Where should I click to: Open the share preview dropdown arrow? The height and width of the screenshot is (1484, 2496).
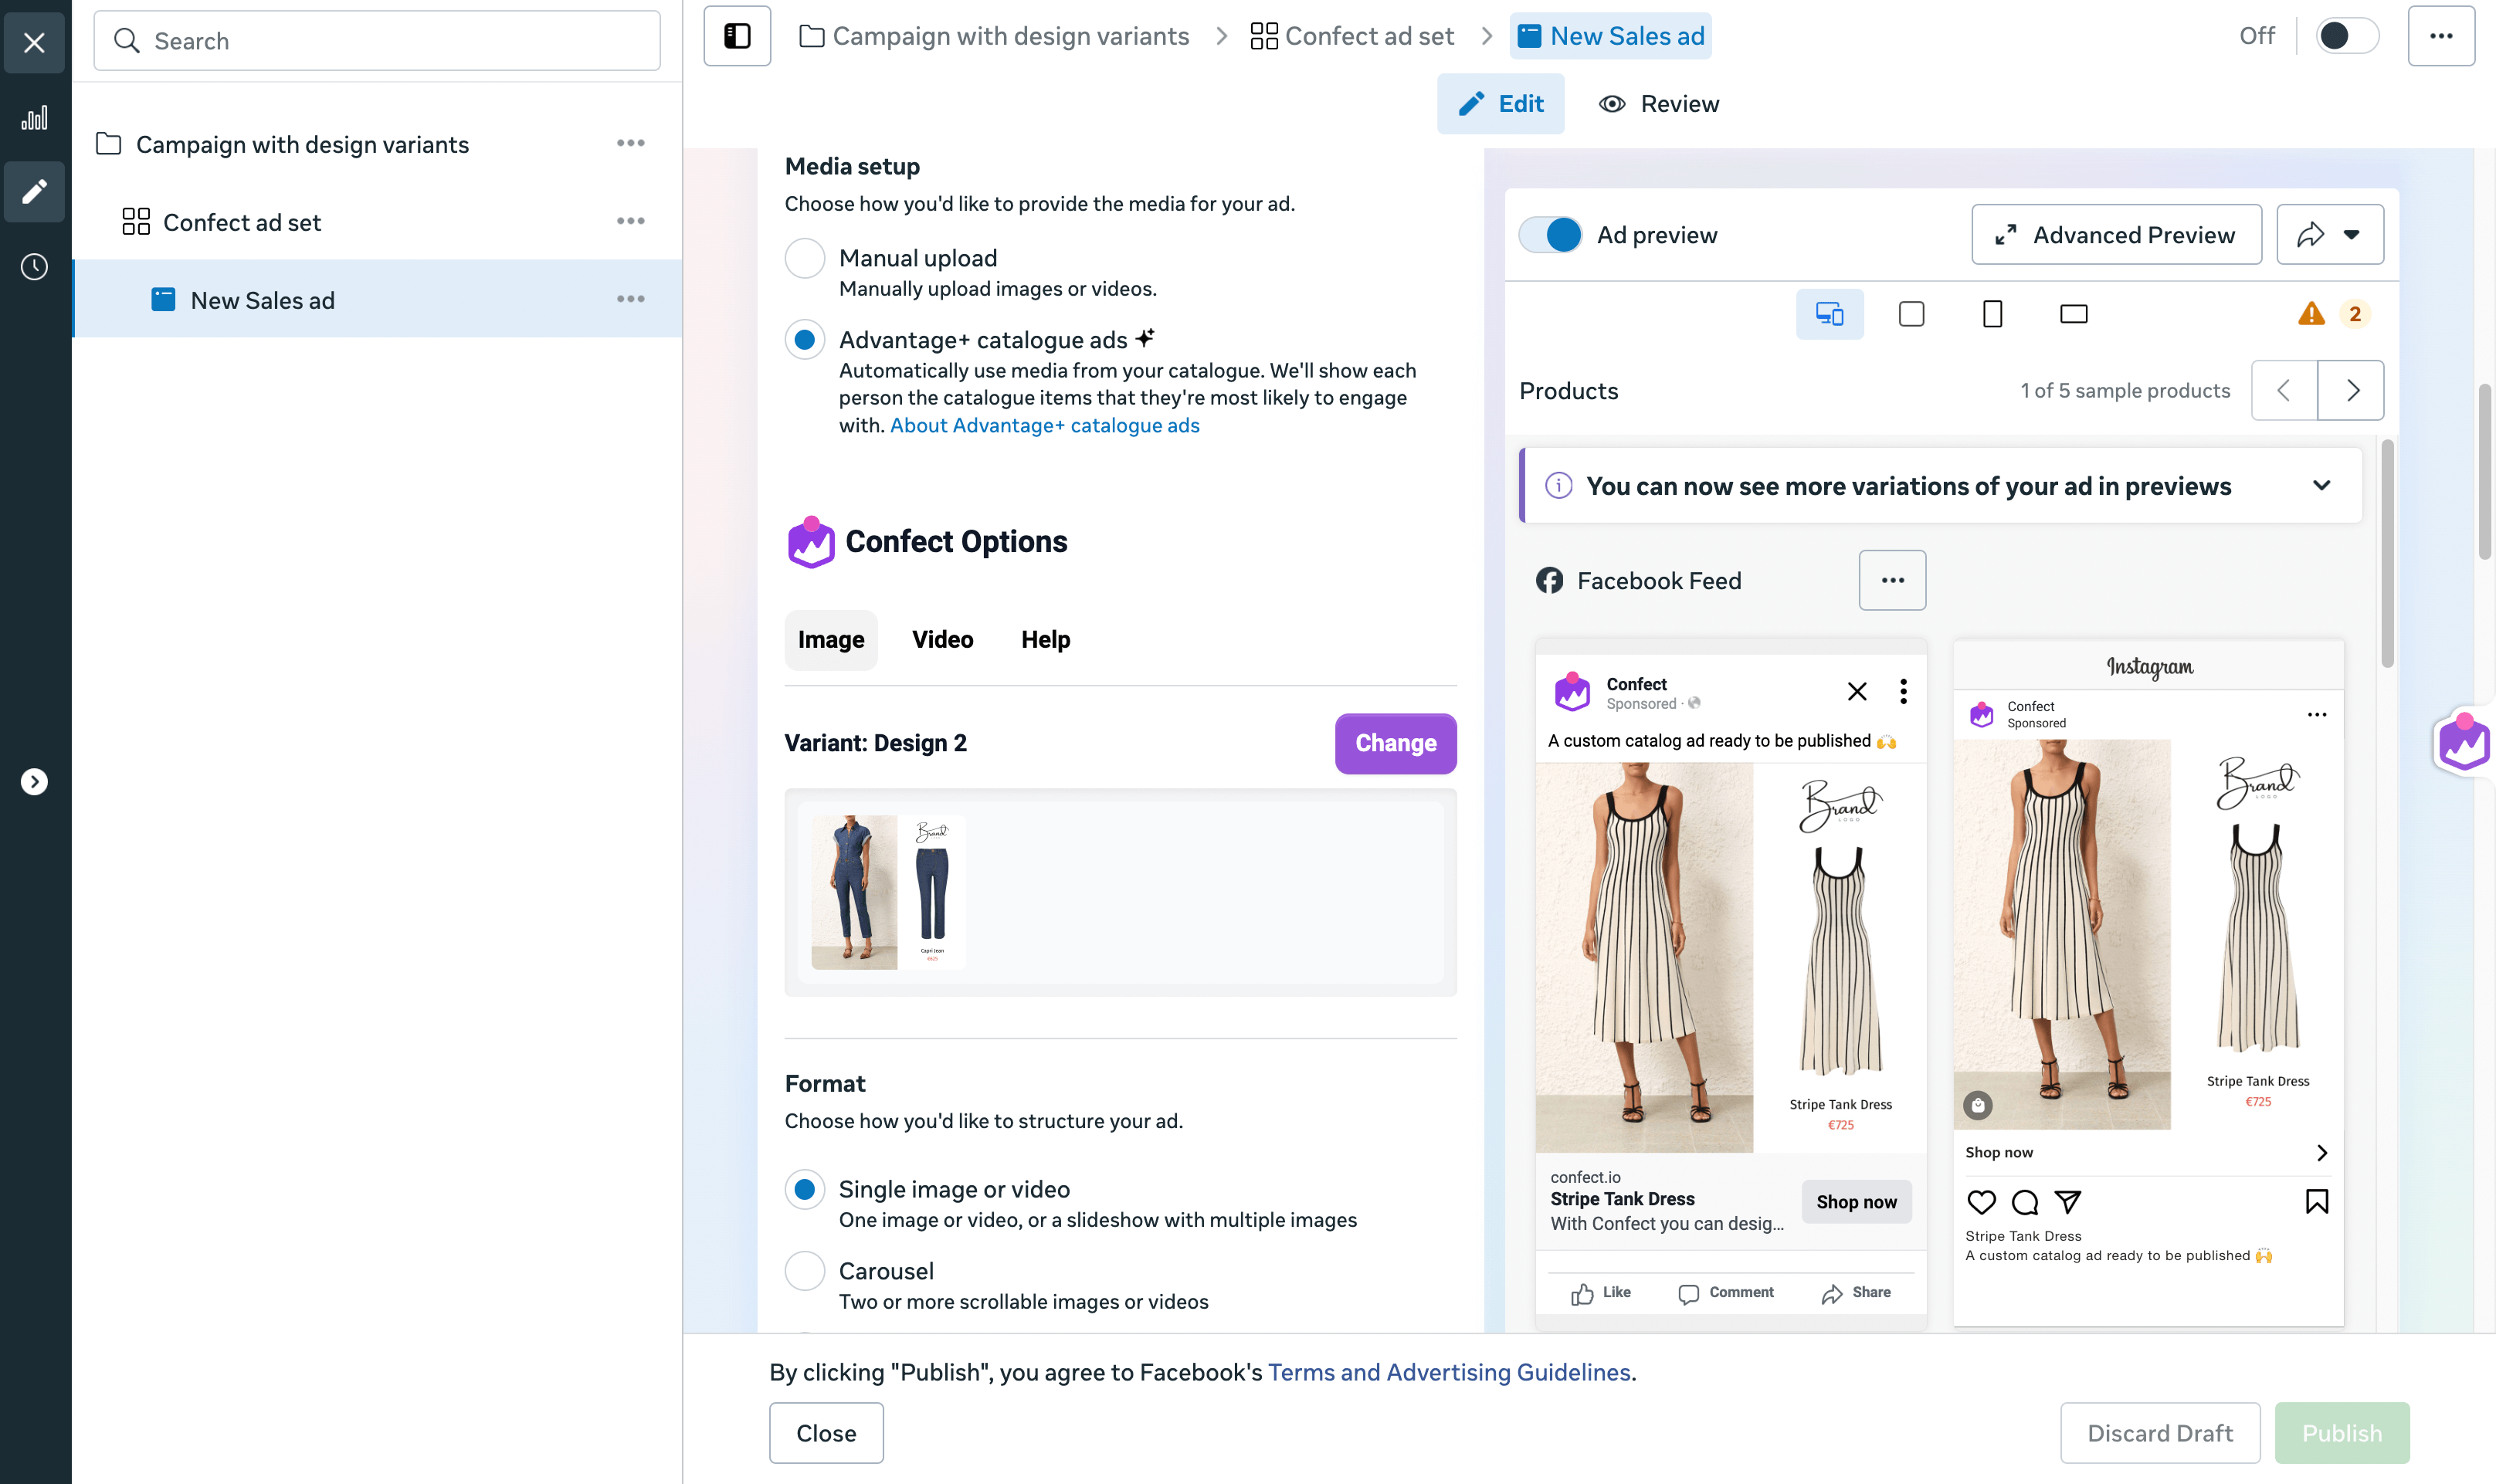point(2351,235)
